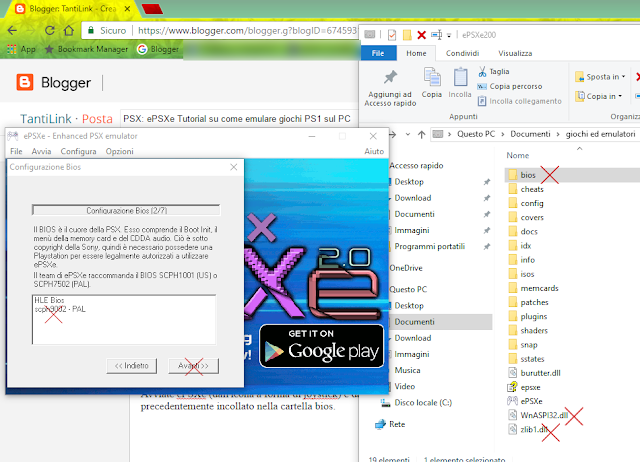
Task: Click the Get it on Google Play banner
Action: (x=322, y=346)
